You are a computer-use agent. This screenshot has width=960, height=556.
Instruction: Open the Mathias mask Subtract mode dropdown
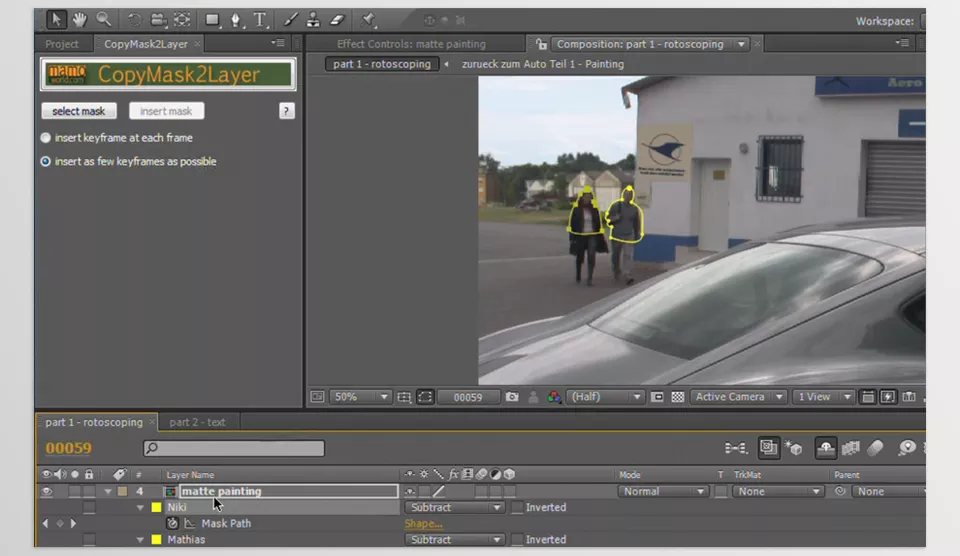pyautogui.click(x=454, y=539)
